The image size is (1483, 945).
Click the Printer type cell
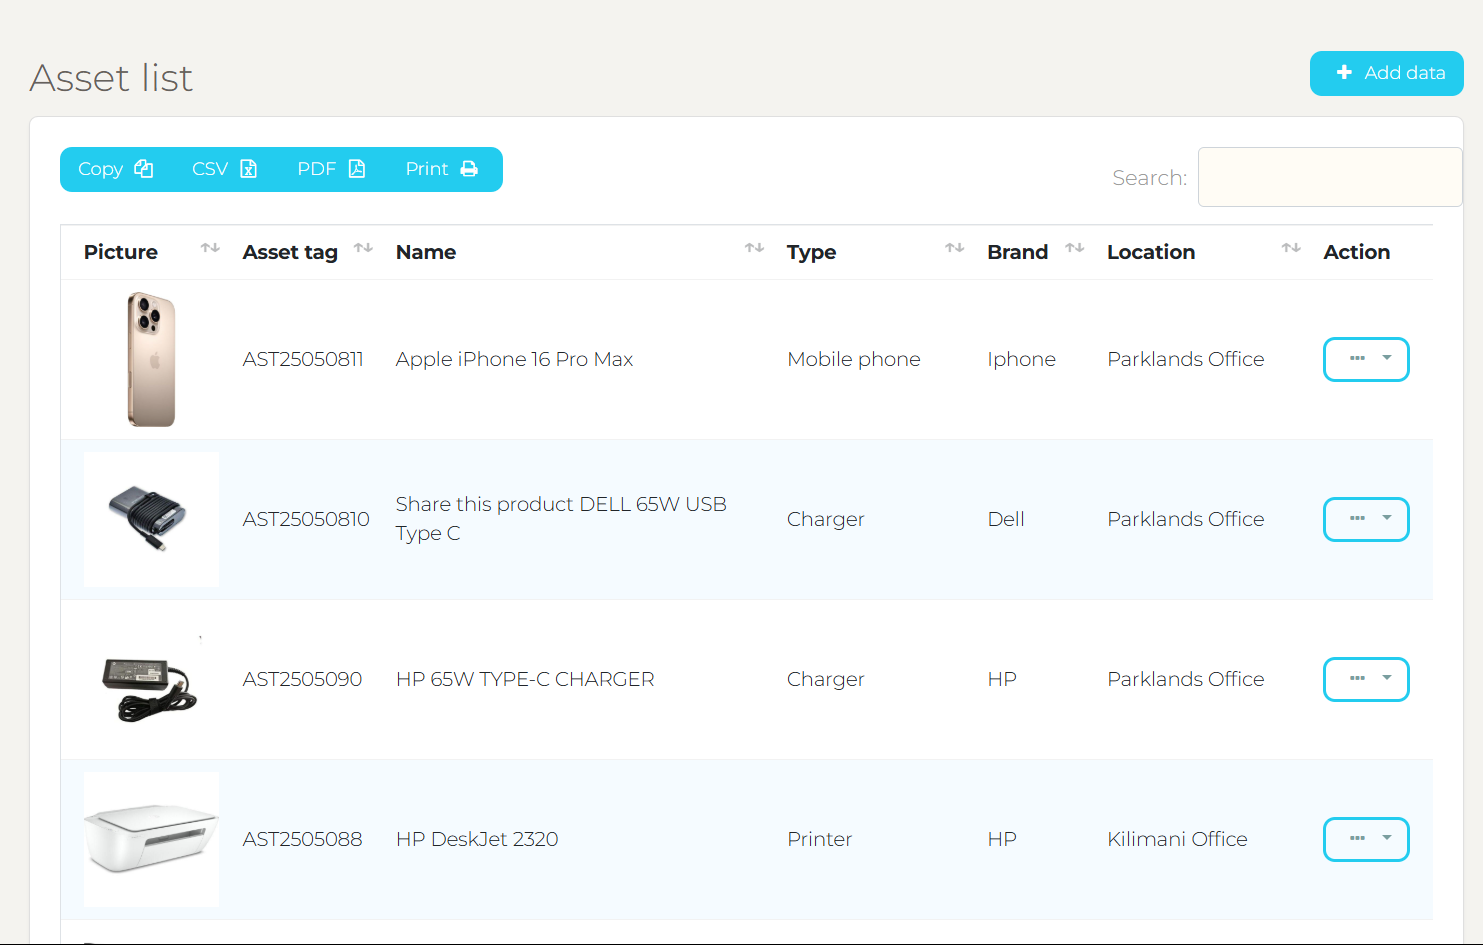pos(820,839)
